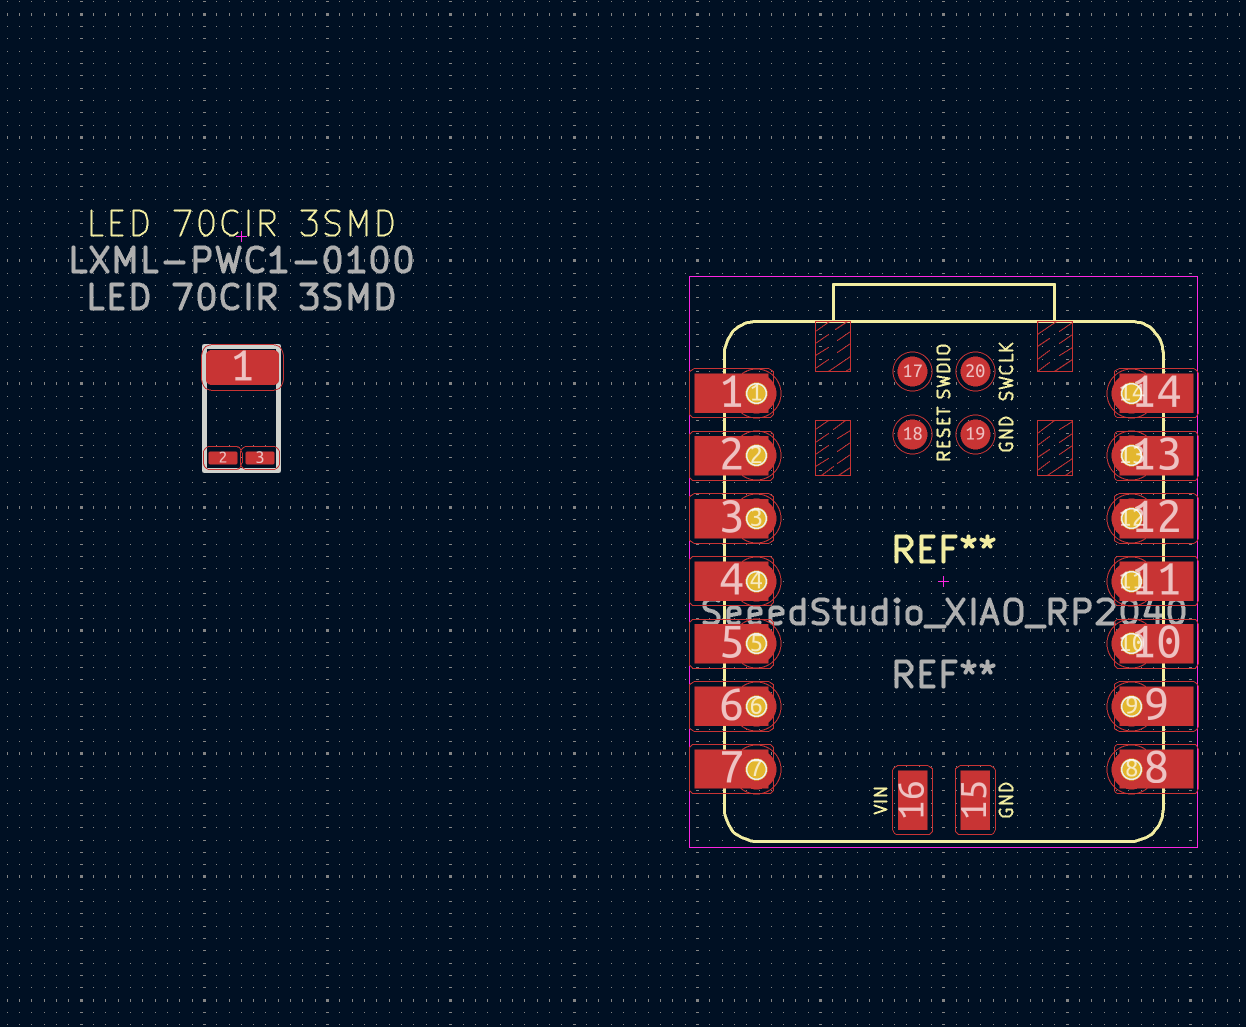
Task: Click the VIN pad numbered 16
Action: tap(912, 799)
